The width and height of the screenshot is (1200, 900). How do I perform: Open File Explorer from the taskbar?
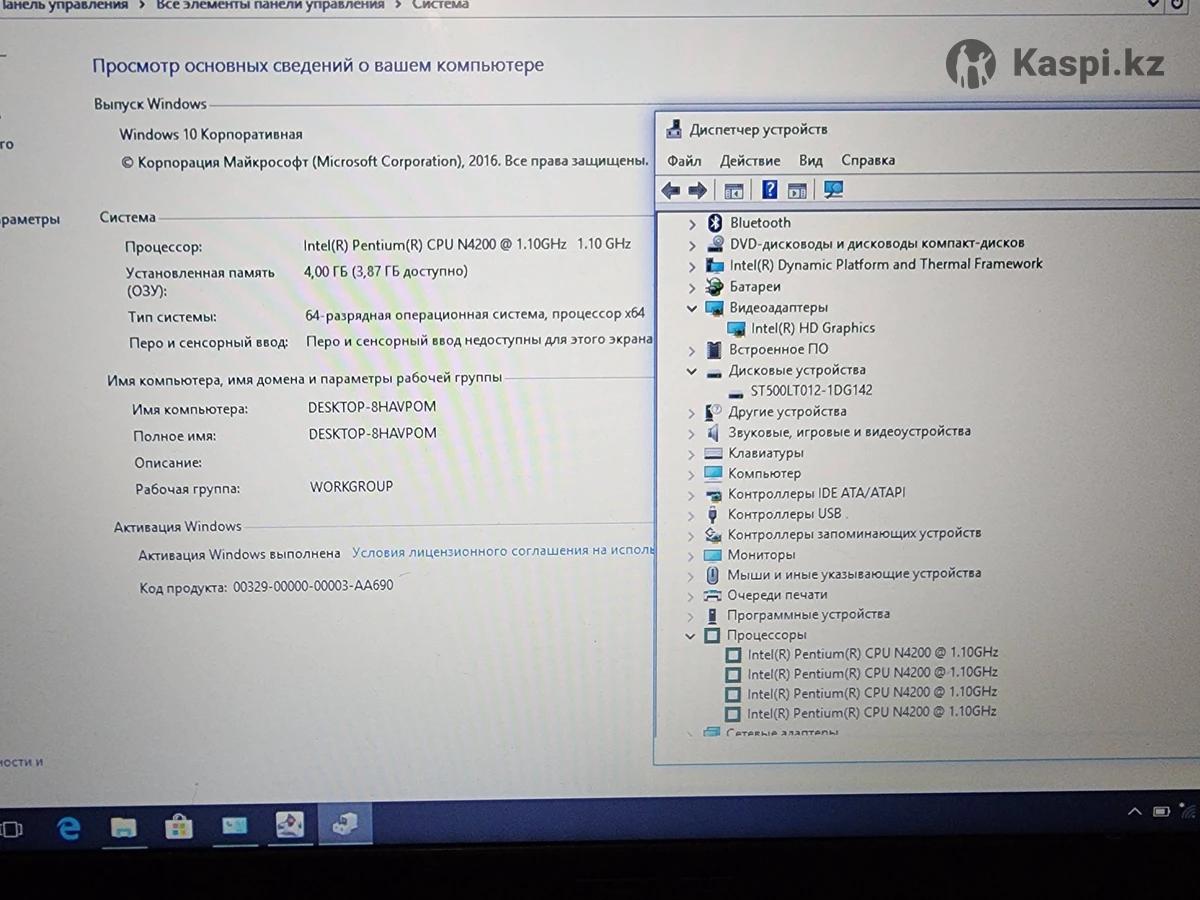(x=123, y=826)
